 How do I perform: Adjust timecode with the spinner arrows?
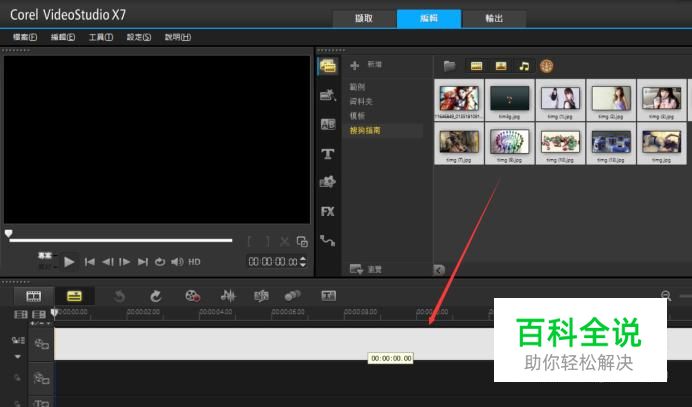(303, 262)
